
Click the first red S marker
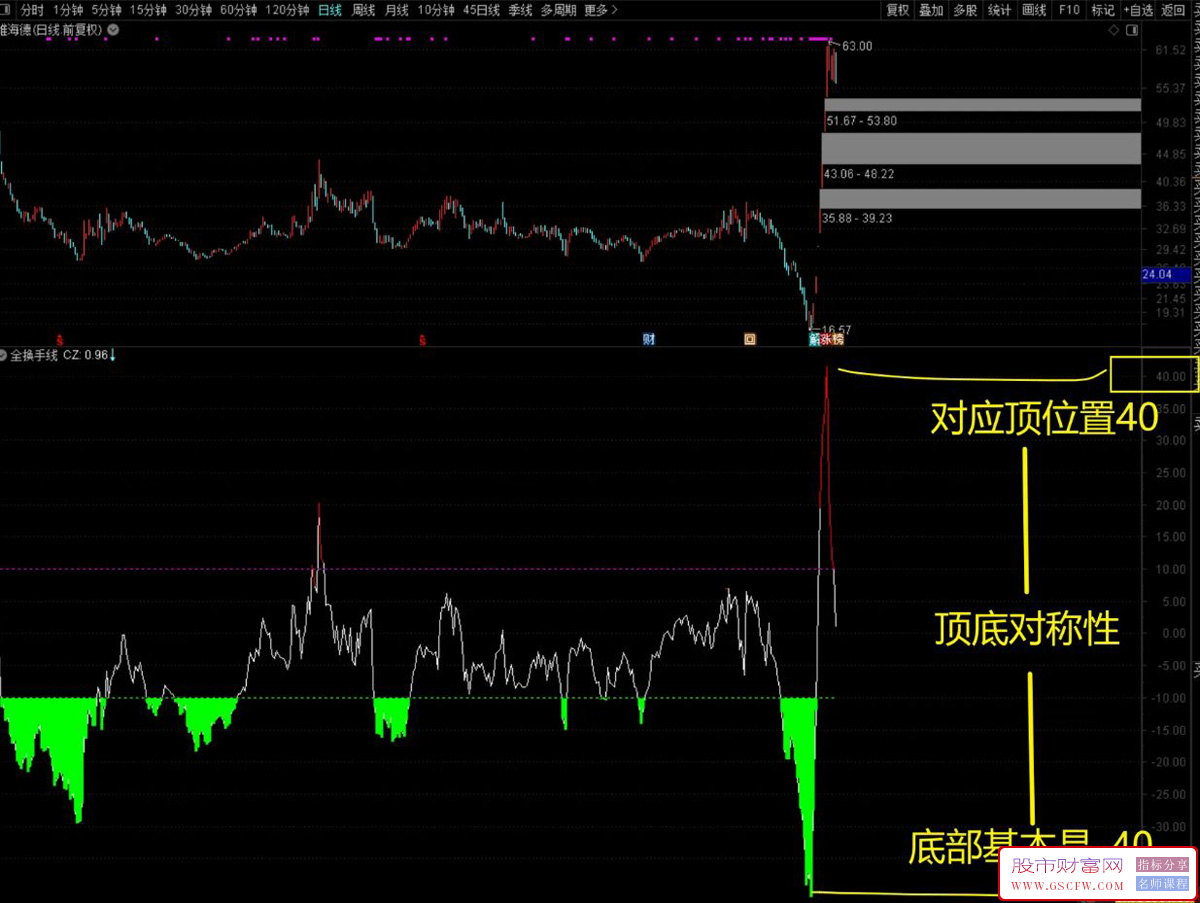[60, 340]
